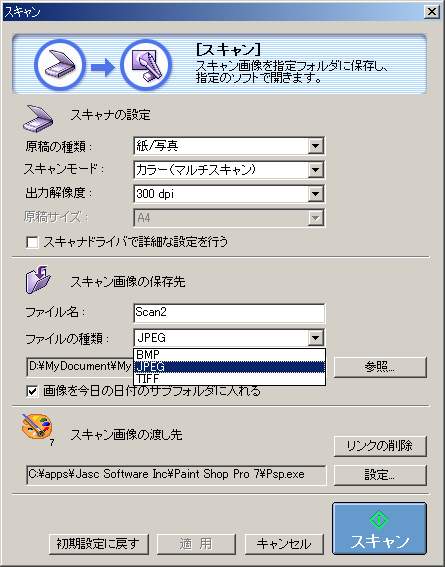Click the paint application icon in banner
The image size is (445, 567).
(146, 65)
